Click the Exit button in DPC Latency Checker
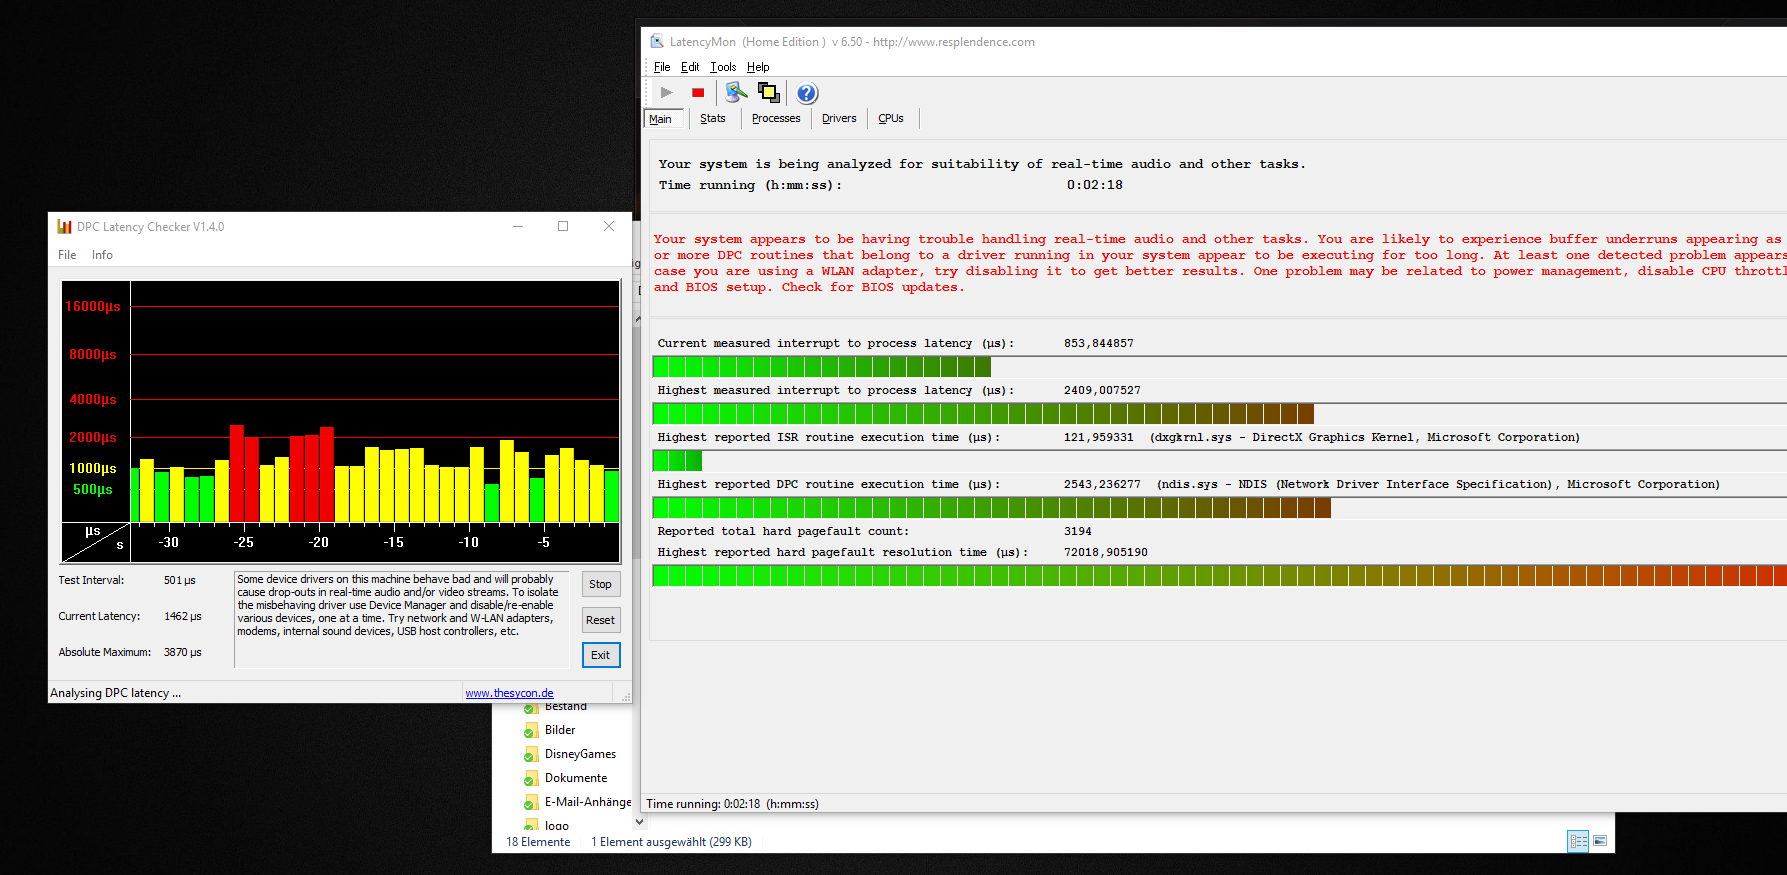 601,655
